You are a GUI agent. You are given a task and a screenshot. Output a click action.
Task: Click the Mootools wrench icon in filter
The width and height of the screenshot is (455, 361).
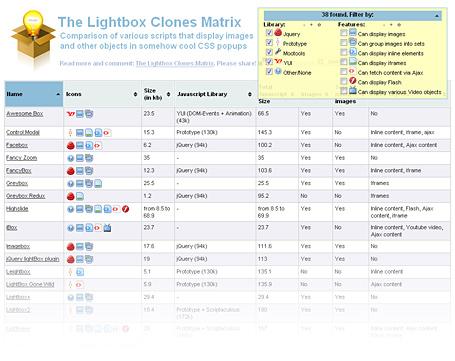click(278, 52)
